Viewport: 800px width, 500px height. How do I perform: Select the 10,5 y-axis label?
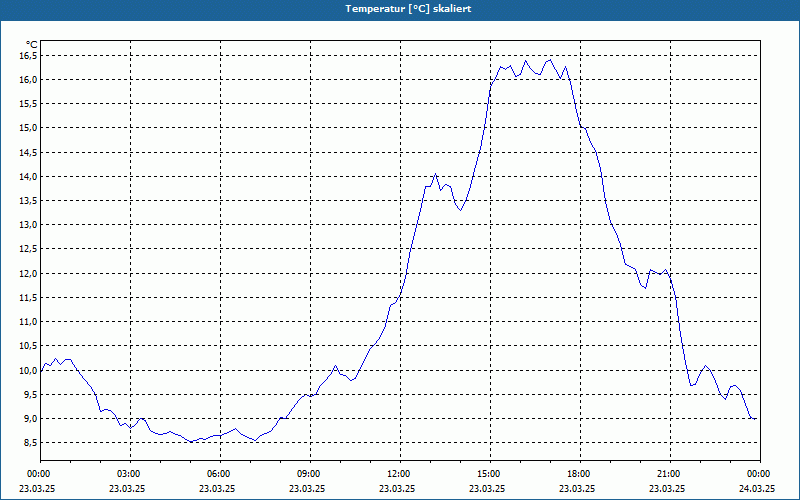click(x=29, y=346)
